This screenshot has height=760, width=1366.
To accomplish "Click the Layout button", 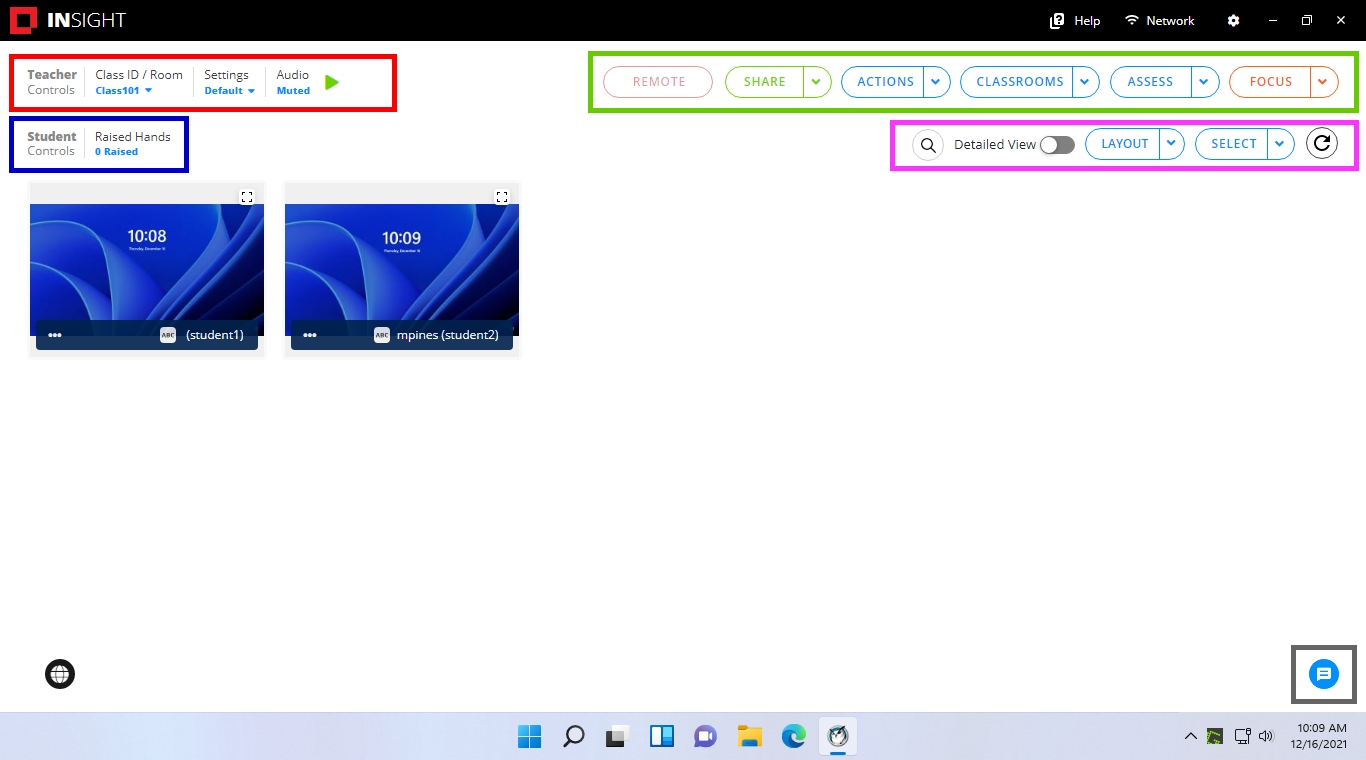I will pos(1124,144).
